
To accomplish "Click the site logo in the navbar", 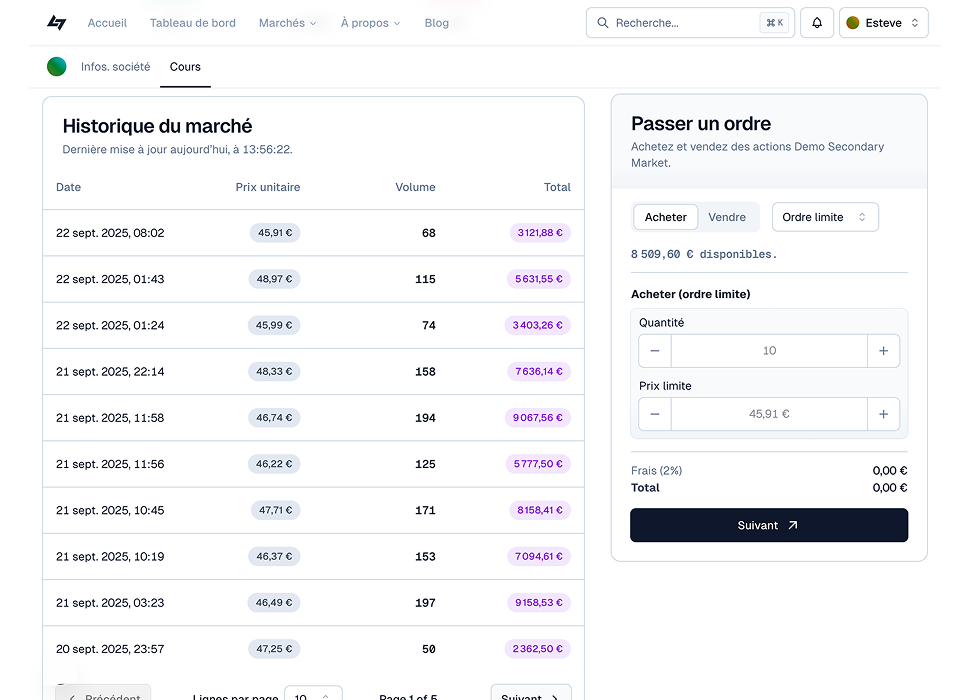I will point(57,23).
